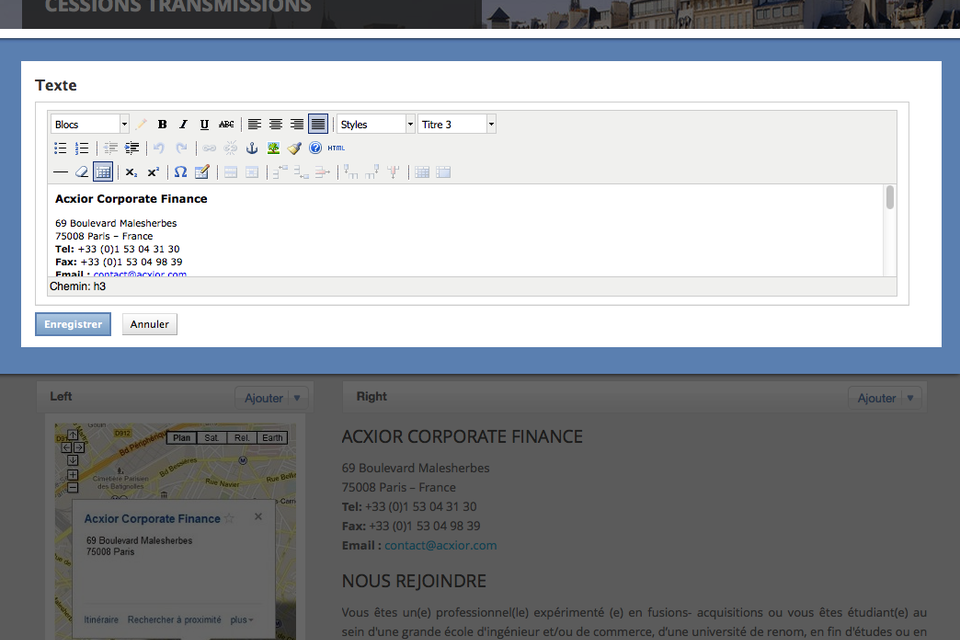Insert special character via Omega icon
960x640 pixels.
tap(181, 172)
